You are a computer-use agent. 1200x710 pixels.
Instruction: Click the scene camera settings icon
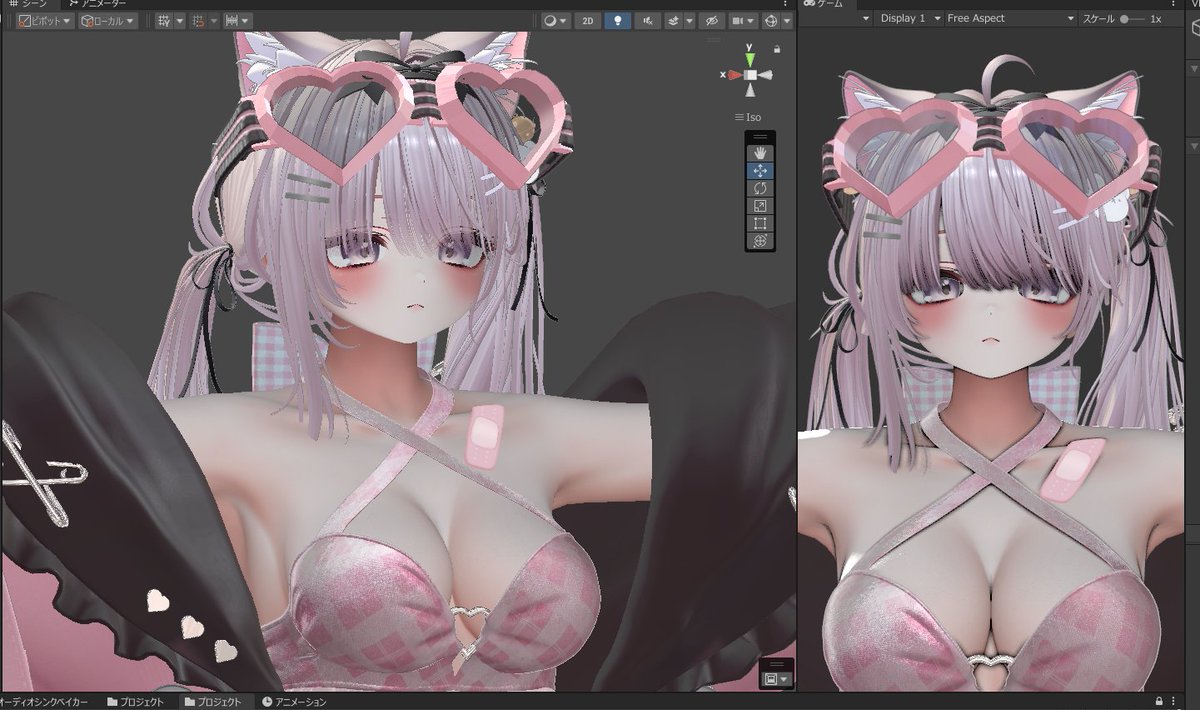point(740,20)
